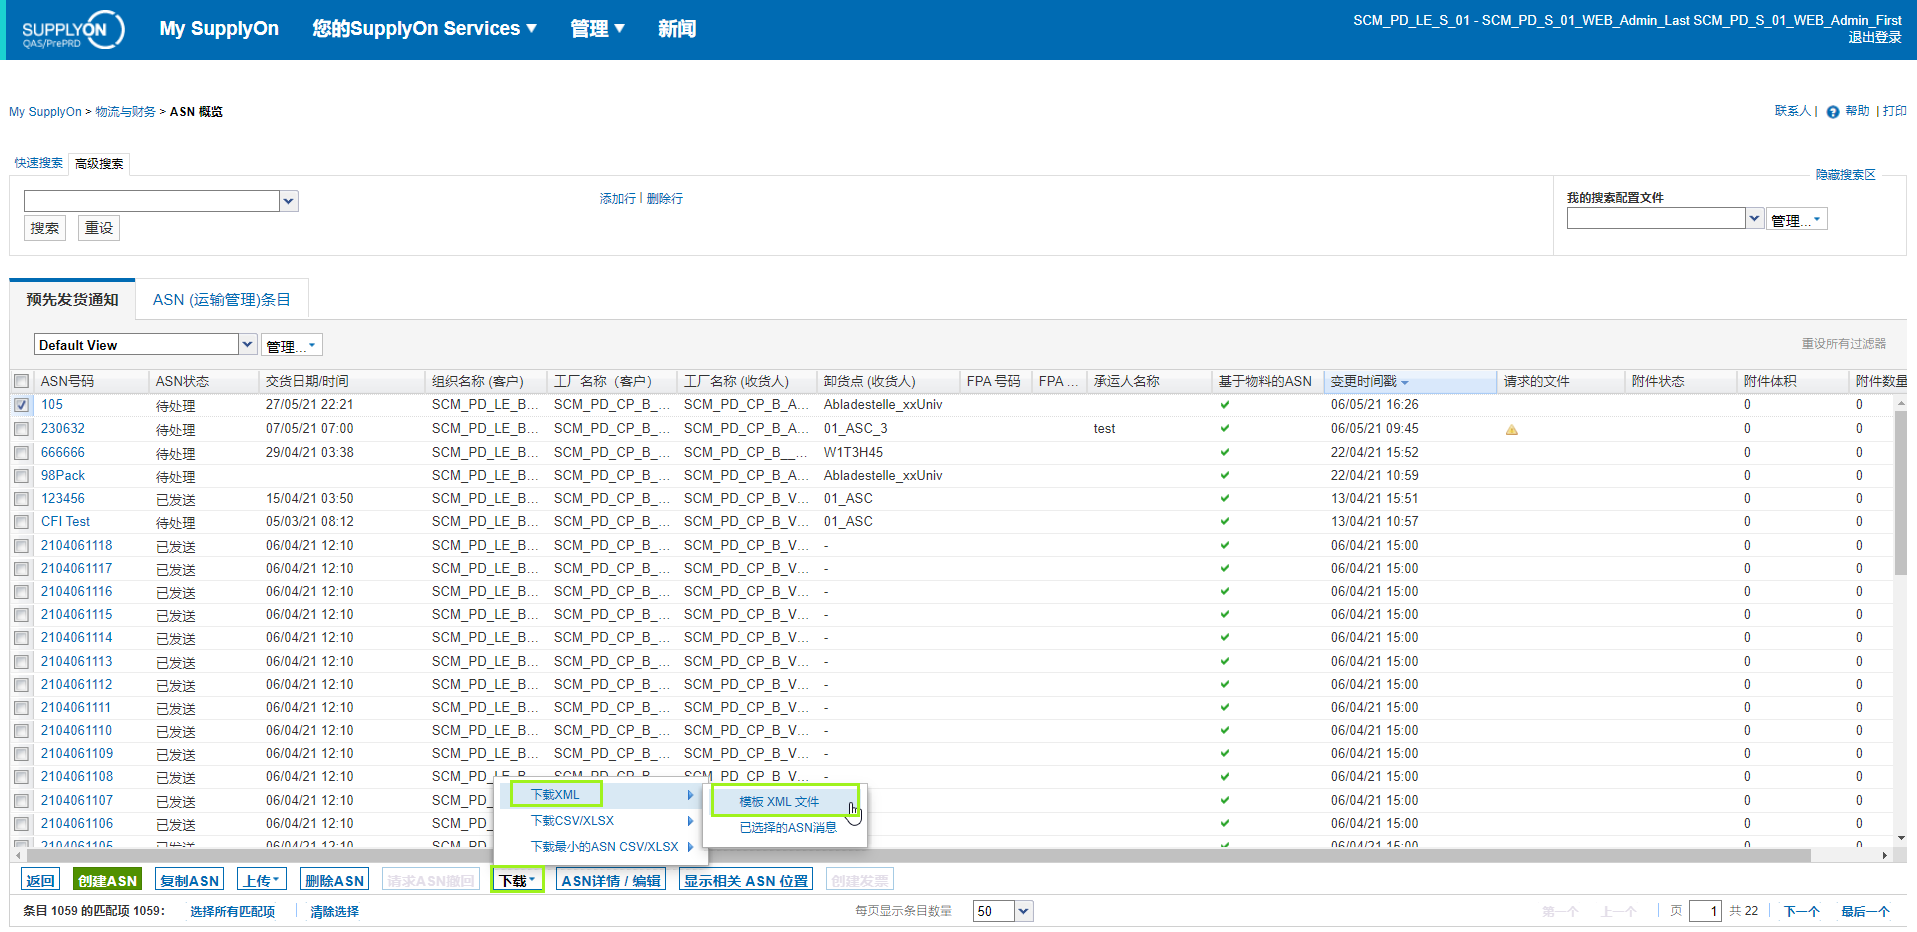Click the 删除ASN button
1917x932 pixels.
(334, 880)
